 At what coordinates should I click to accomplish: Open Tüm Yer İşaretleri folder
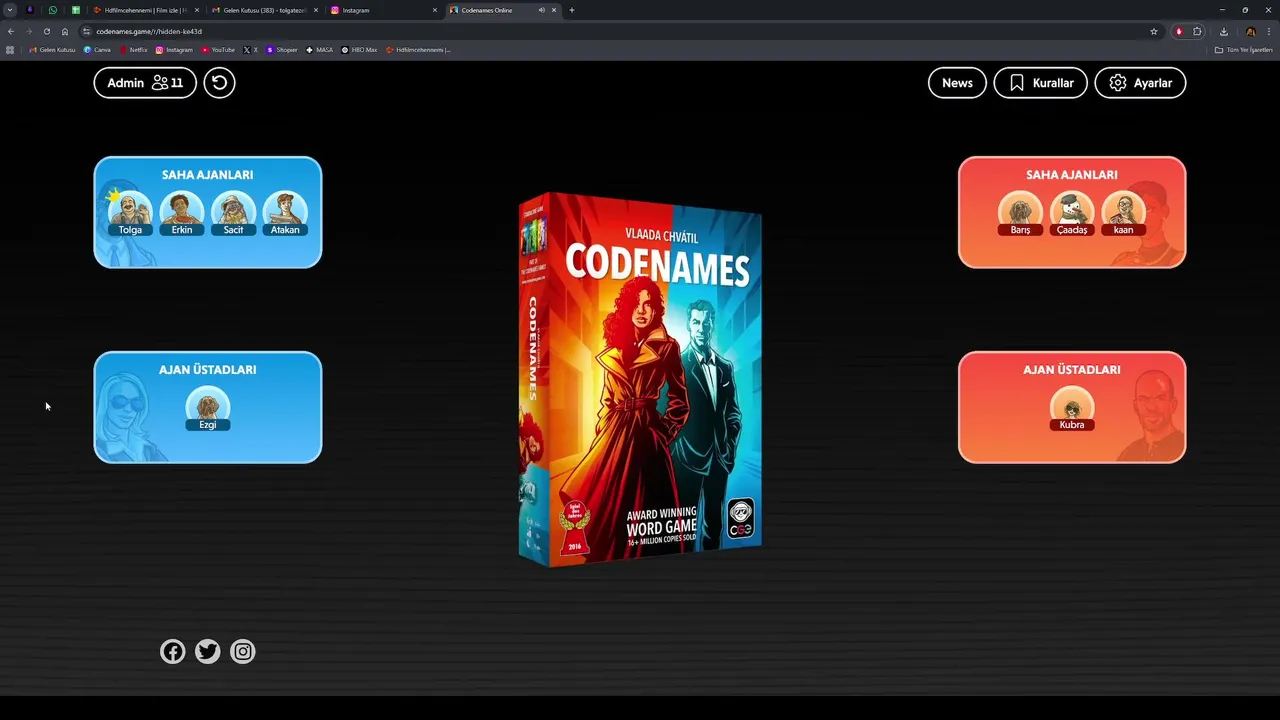tap(1244, 49)
